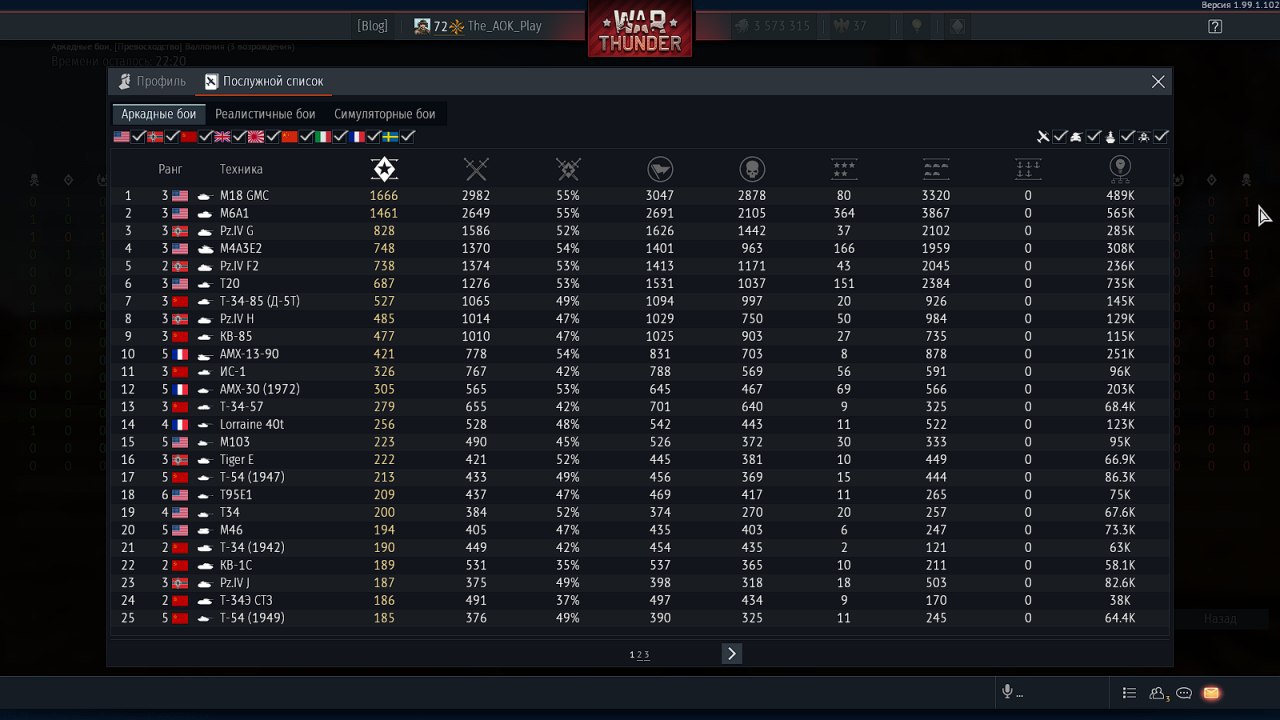The height and width of the screenshot is (720, 1280).
Task: Select the M4A3E2 vehicle row
Action: [x=640, y=249]
